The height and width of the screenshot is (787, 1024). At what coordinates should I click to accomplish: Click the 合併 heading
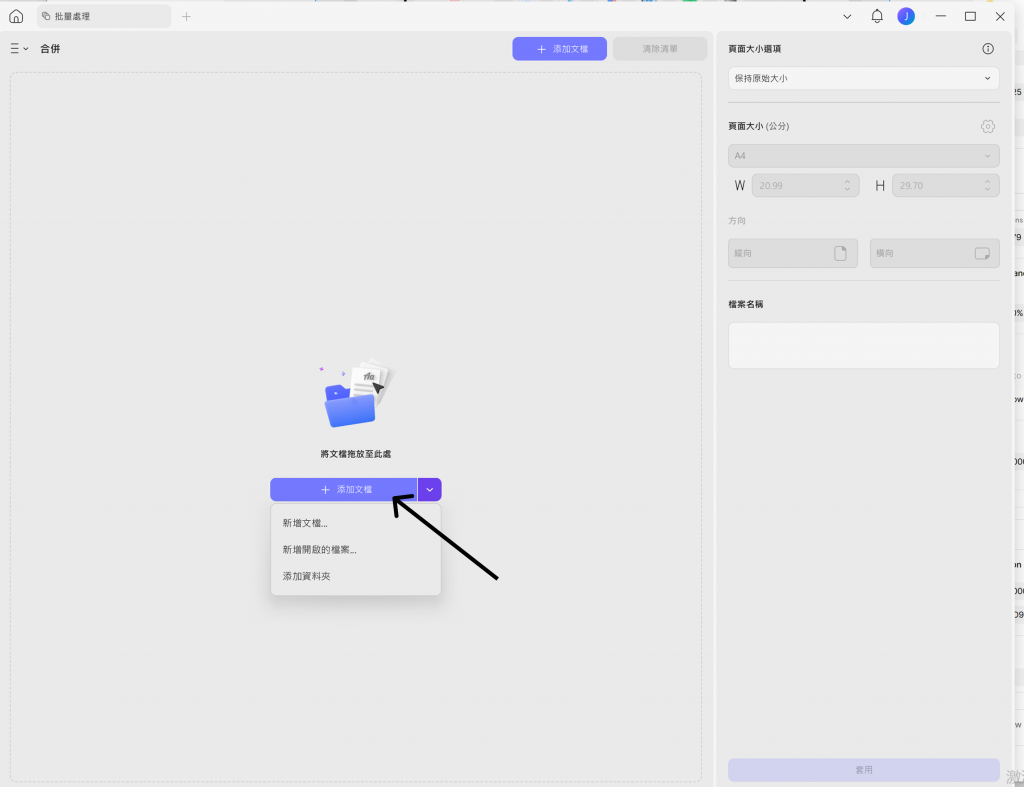click(x=50, y=48)
